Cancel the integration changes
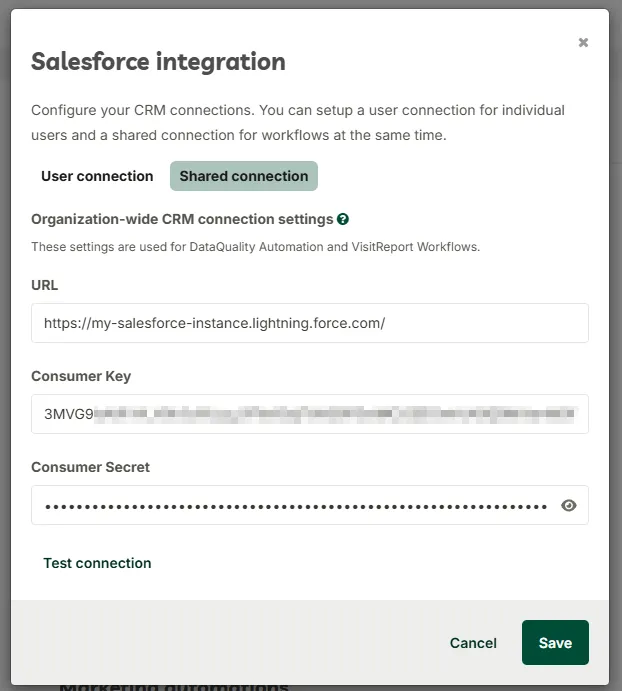The height and width of the screenshot is (691, 622). click(473, 643)
